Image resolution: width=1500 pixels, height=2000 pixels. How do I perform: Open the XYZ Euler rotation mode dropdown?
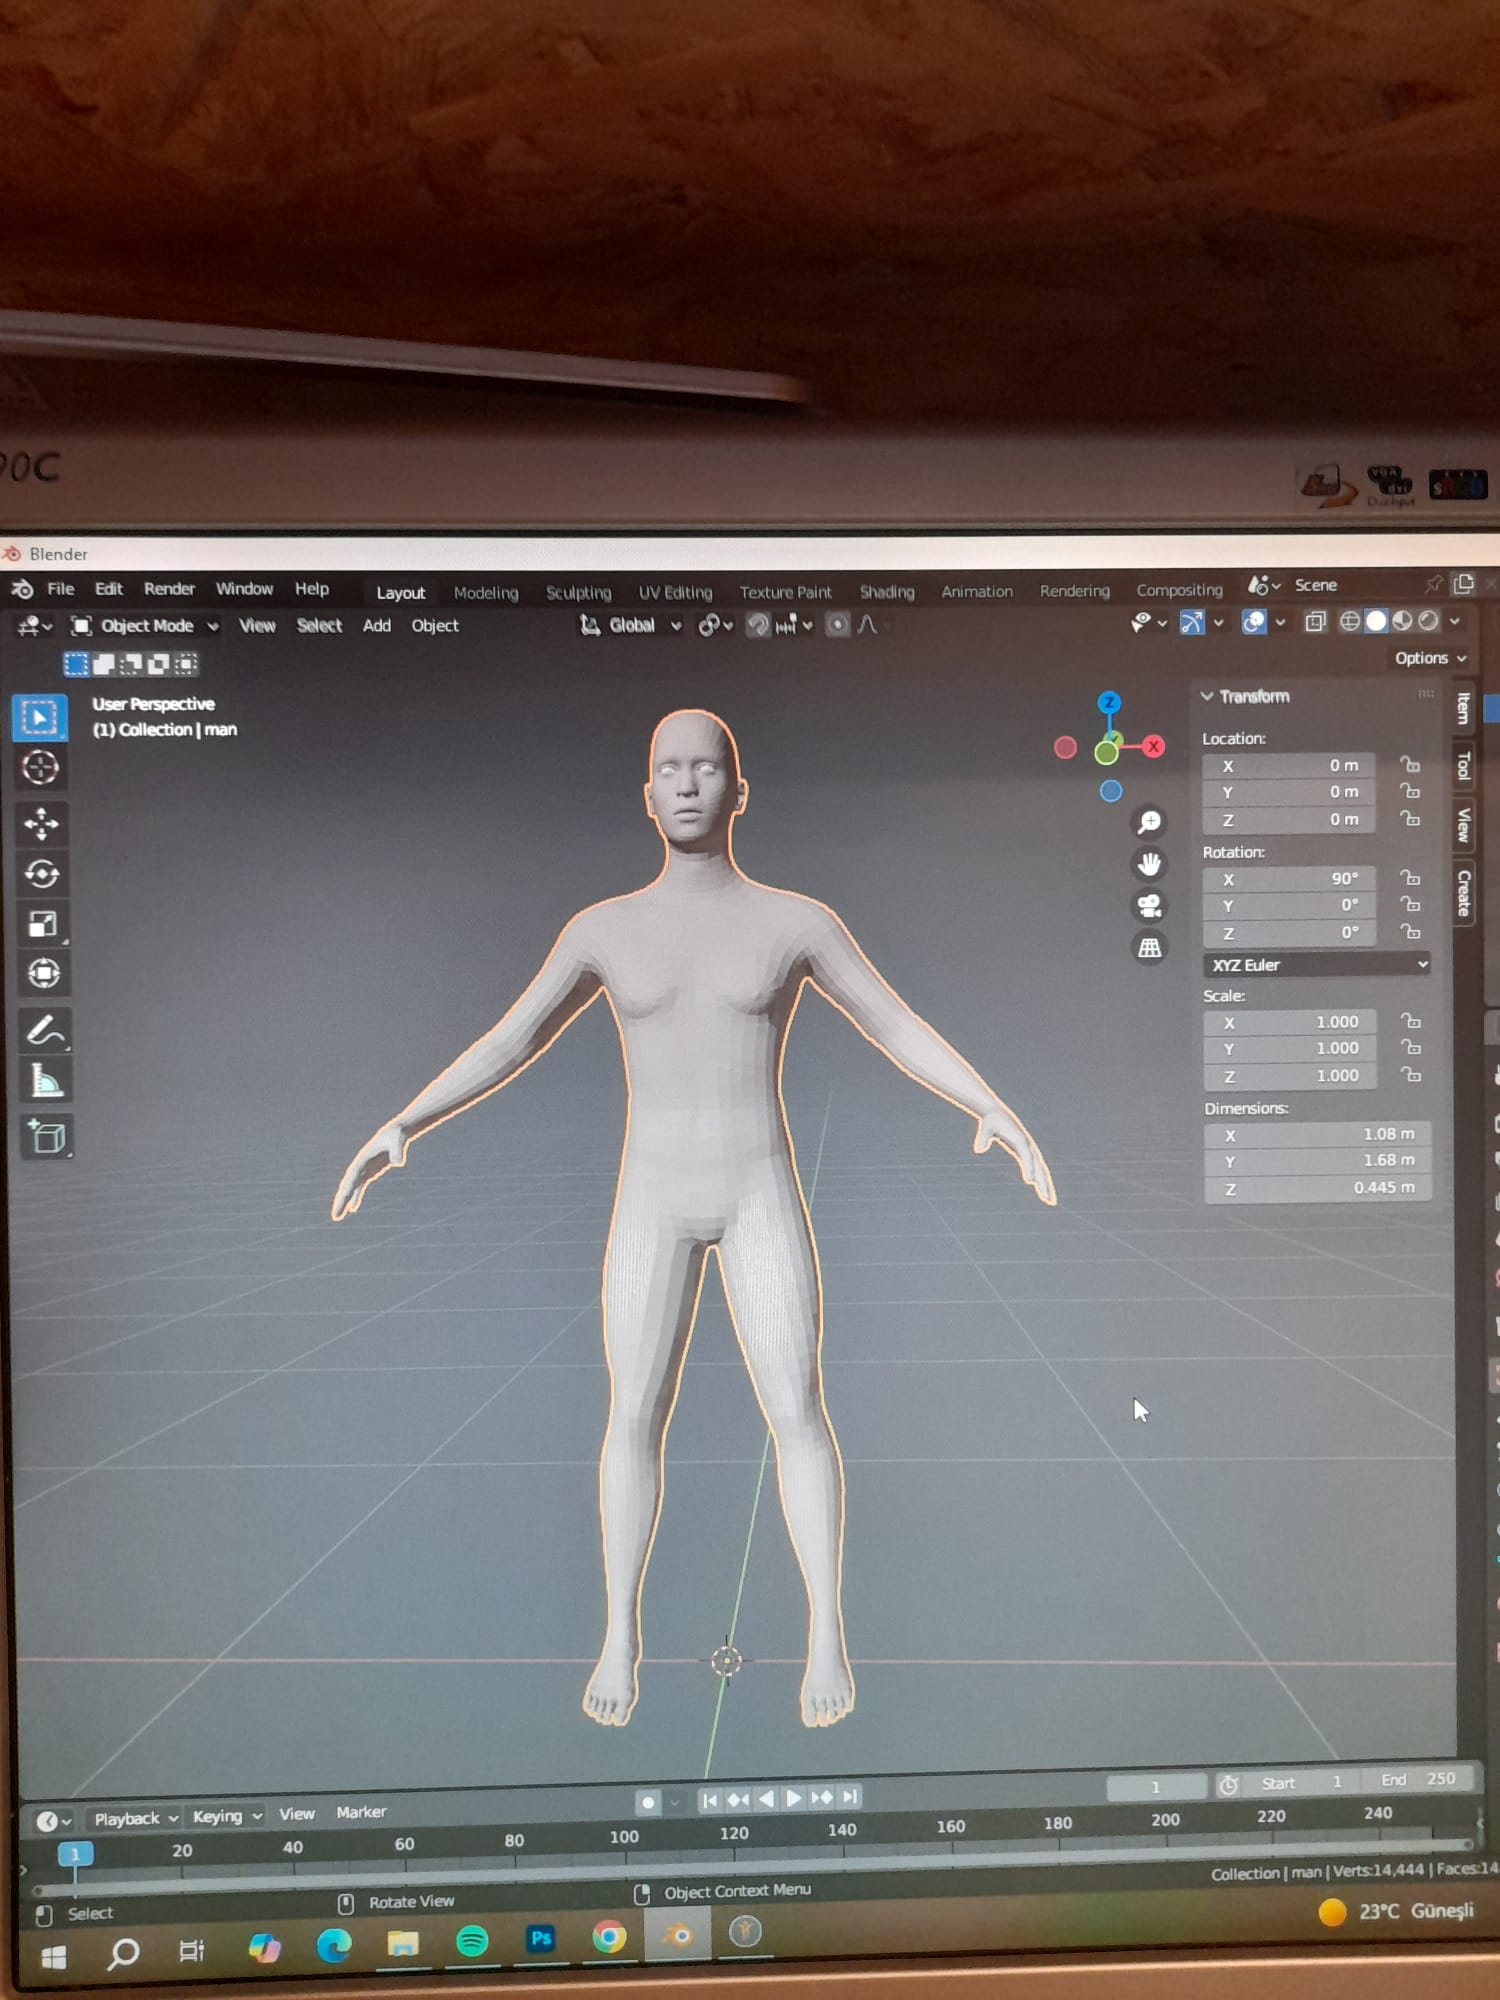(x=1316, y=964)
